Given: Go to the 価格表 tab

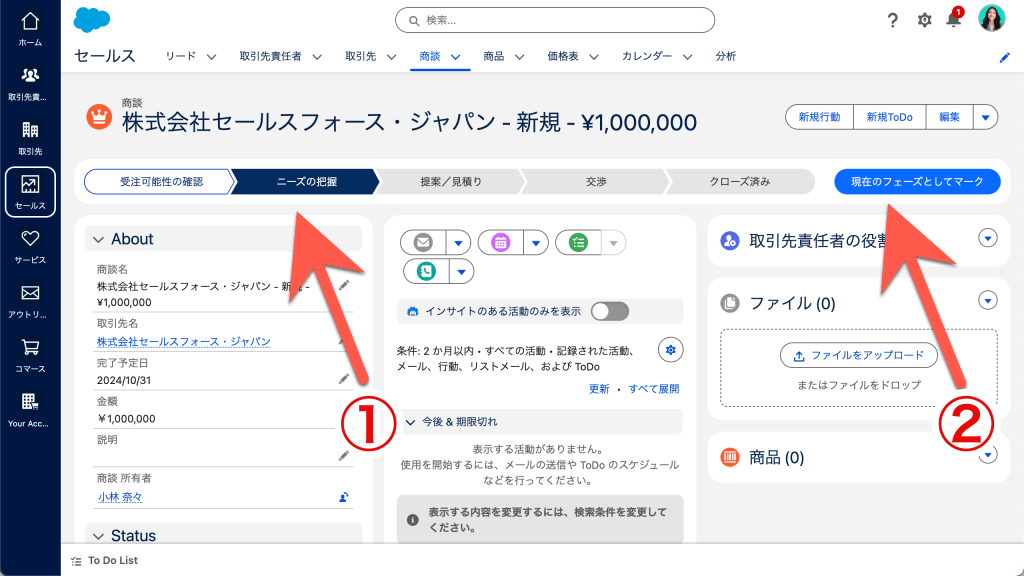Looking at the screenshot, I should (x=563, y=56).
